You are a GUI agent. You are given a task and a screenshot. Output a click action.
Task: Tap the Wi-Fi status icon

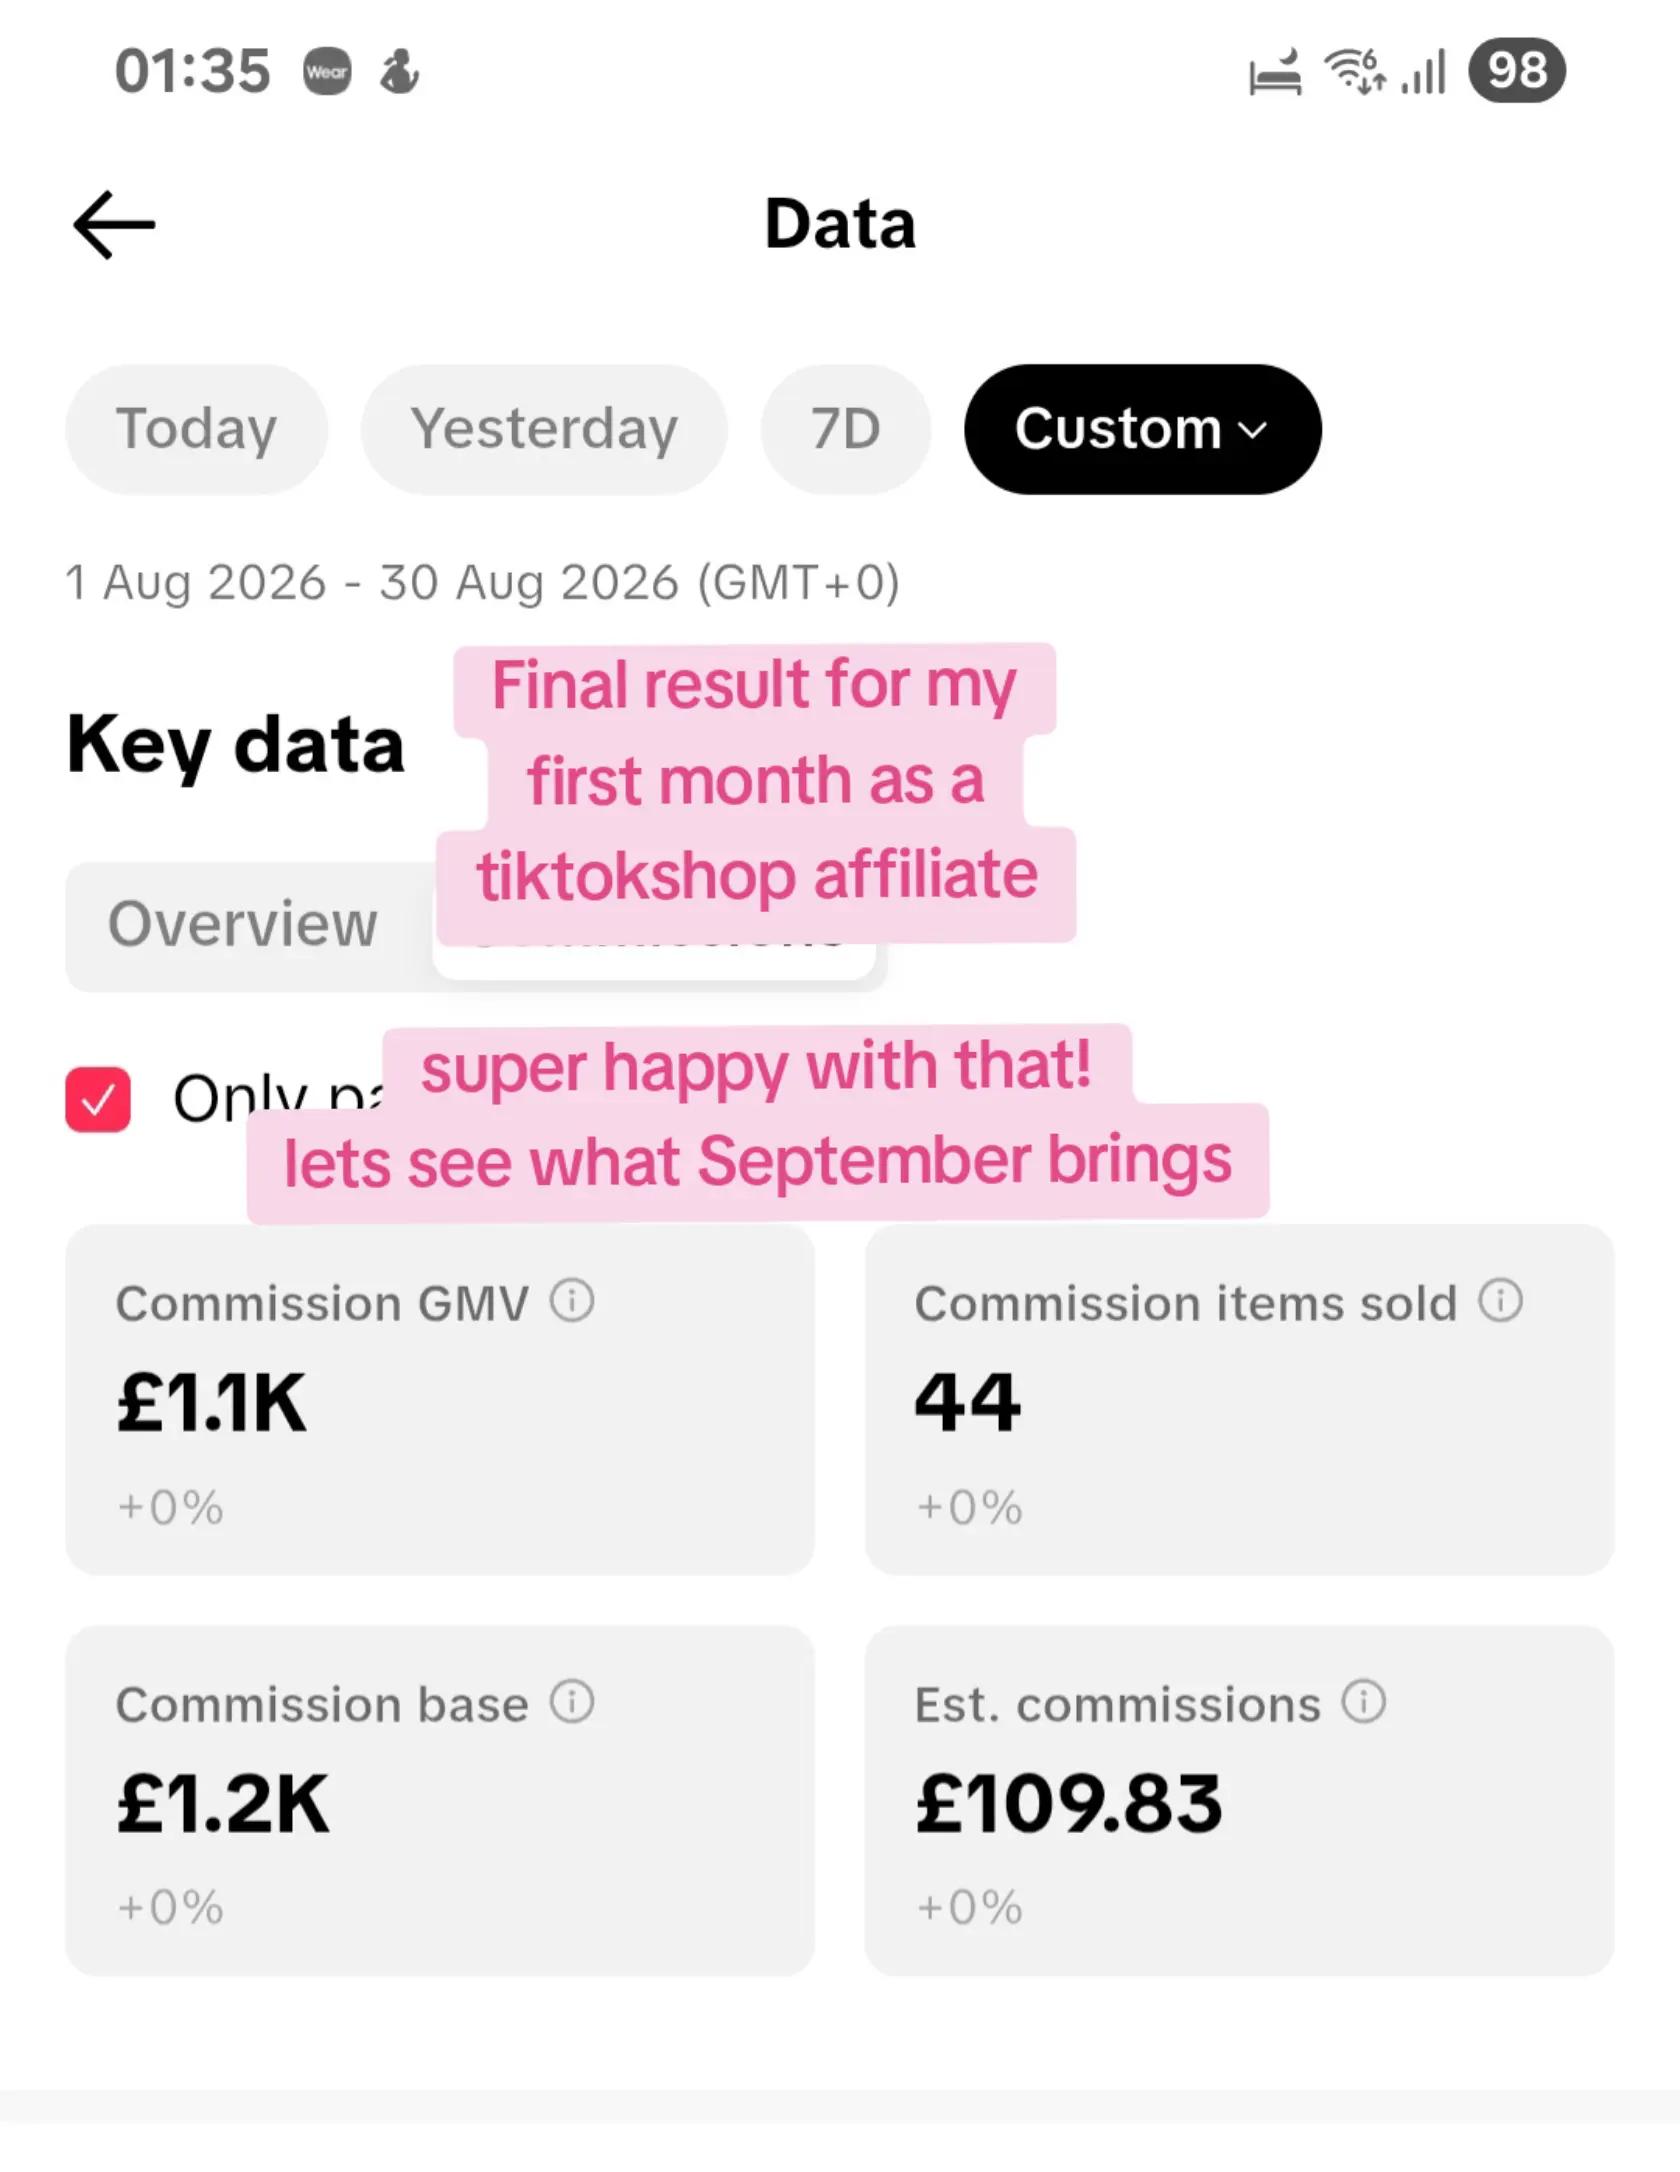click(1354, 71)
